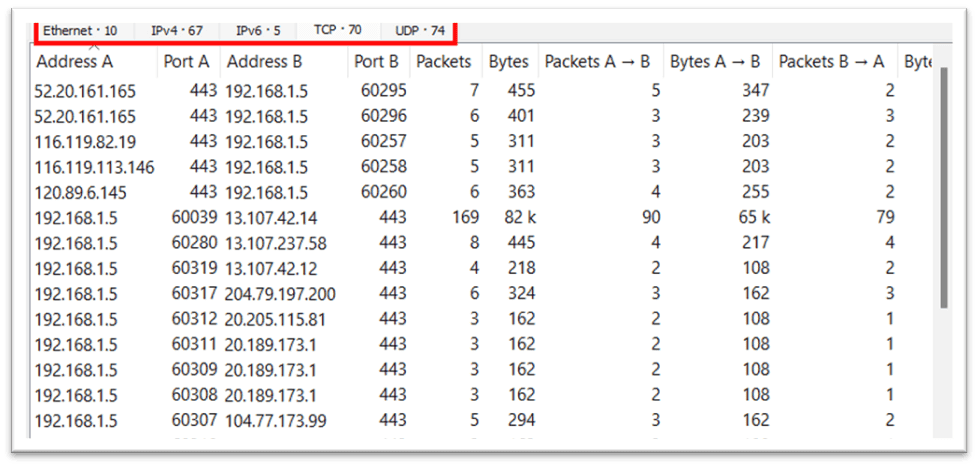This screenshot has height=467, width=978.
Task: Click the 218 bytes cell
Action: point(521,268)
